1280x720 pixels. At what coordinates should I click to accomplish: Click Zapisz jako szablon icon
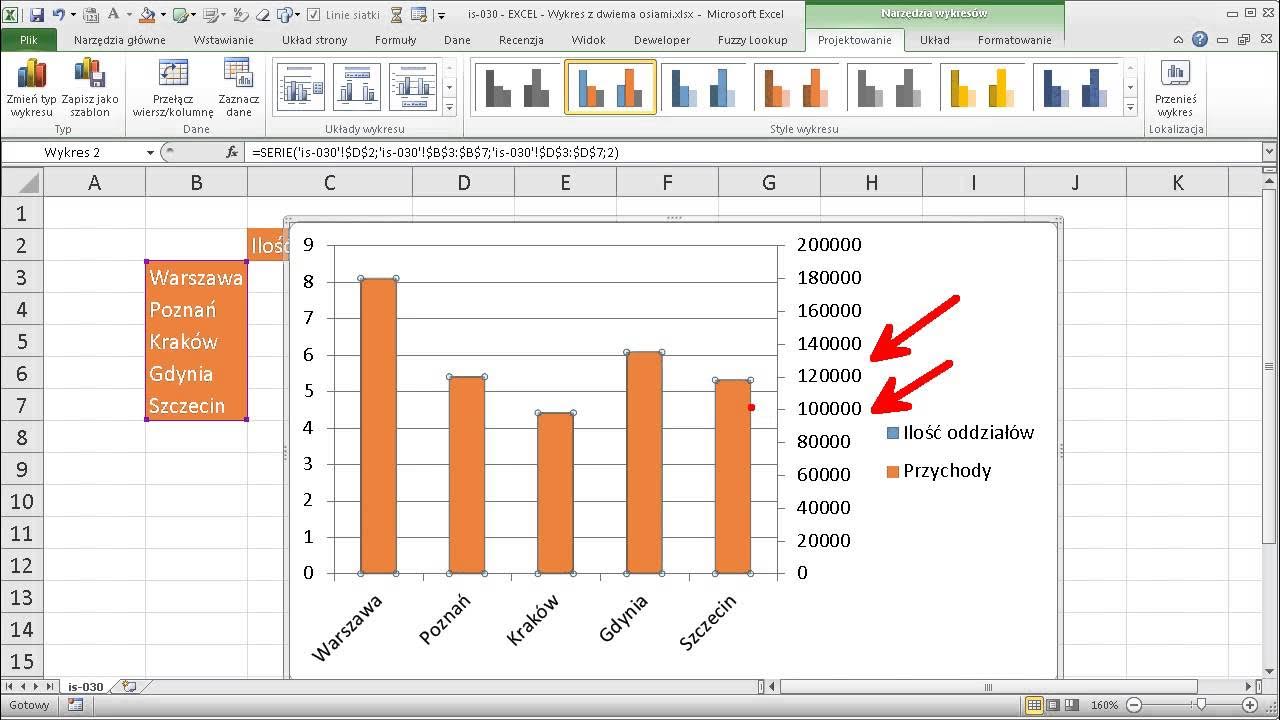tap(90, 73)
